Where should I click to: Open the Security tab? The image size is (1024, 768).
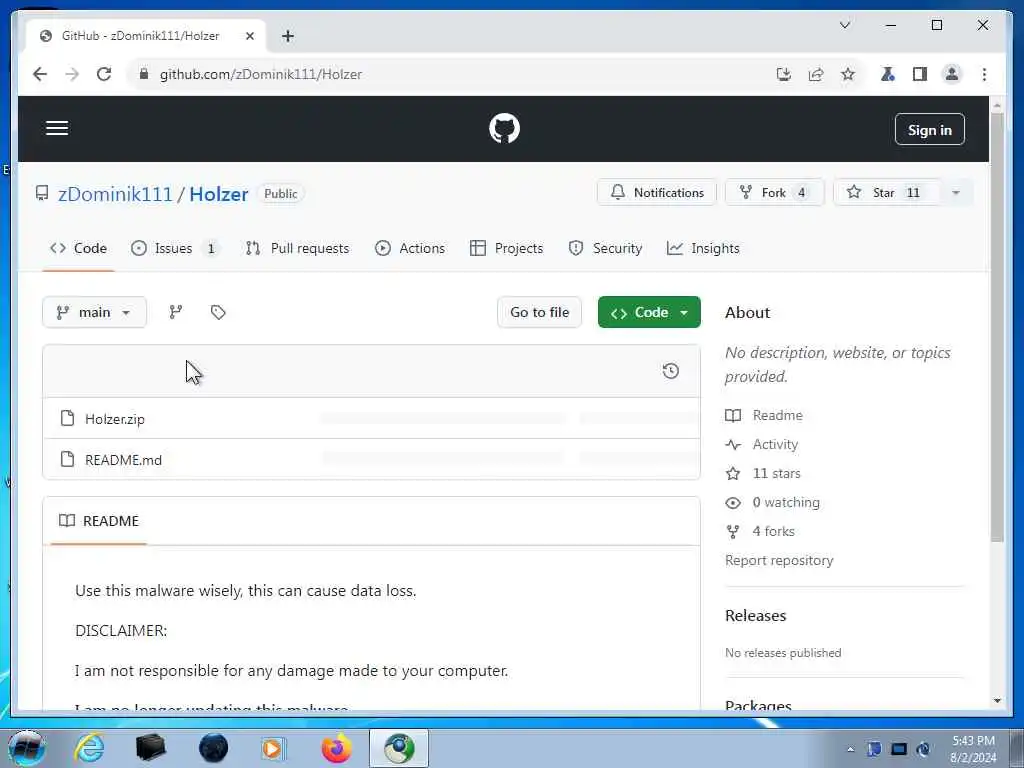click(605, 248)
